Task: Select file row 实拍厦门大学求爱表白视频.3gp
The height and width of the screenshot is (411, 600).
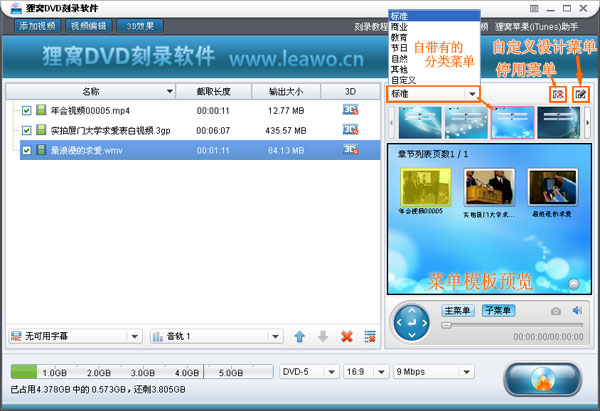Action: pyautogui.click(x=200, y=130)
